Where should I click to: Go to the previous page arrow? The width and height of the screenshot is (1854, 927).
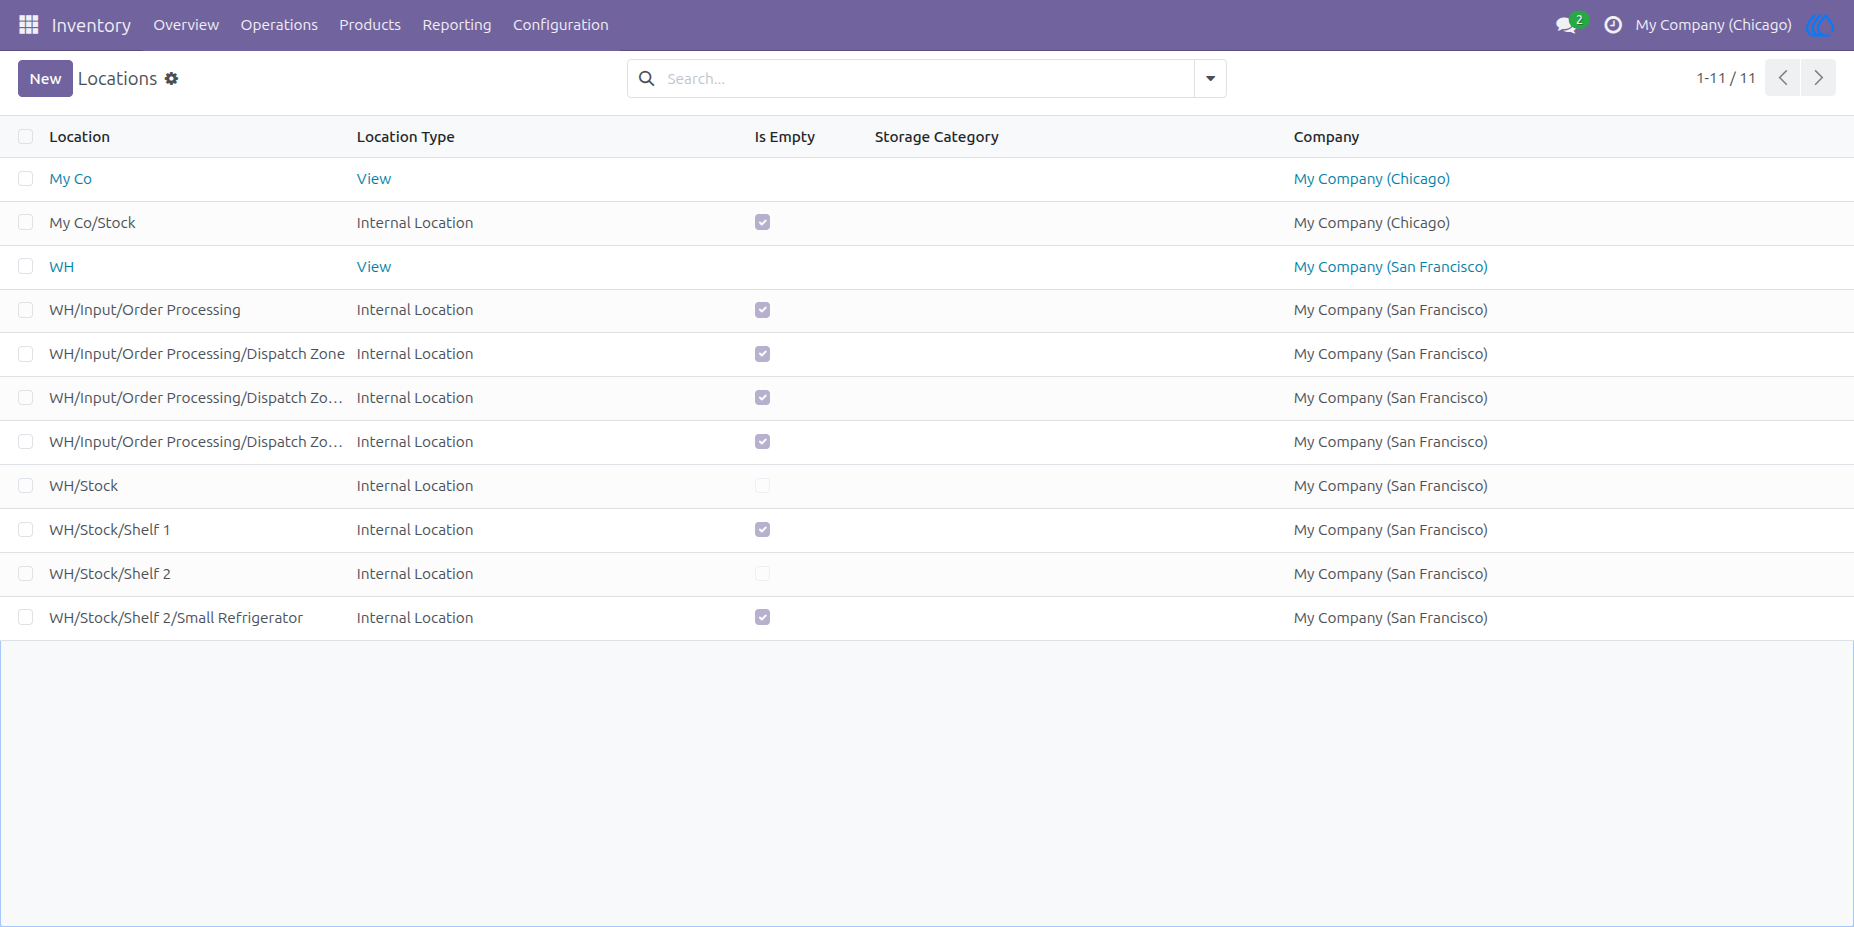[x=1783, y=78]
